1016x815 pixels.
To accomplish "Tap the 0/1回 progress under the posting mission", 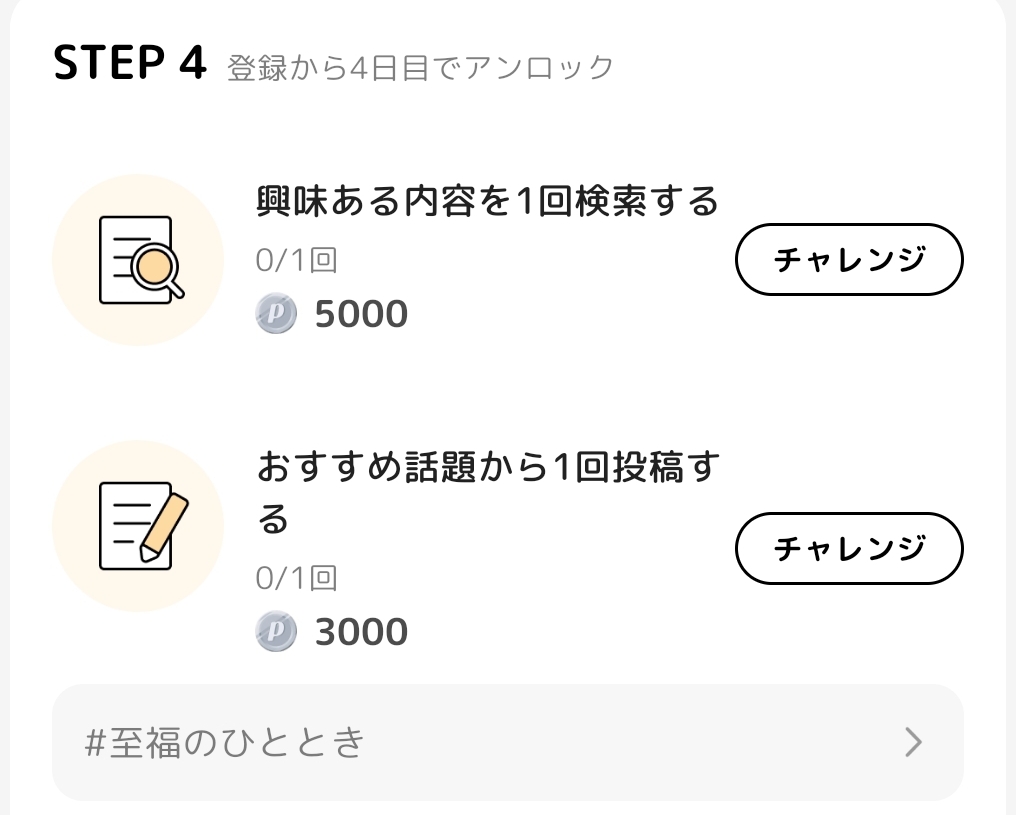I will [x=296, y=578].
